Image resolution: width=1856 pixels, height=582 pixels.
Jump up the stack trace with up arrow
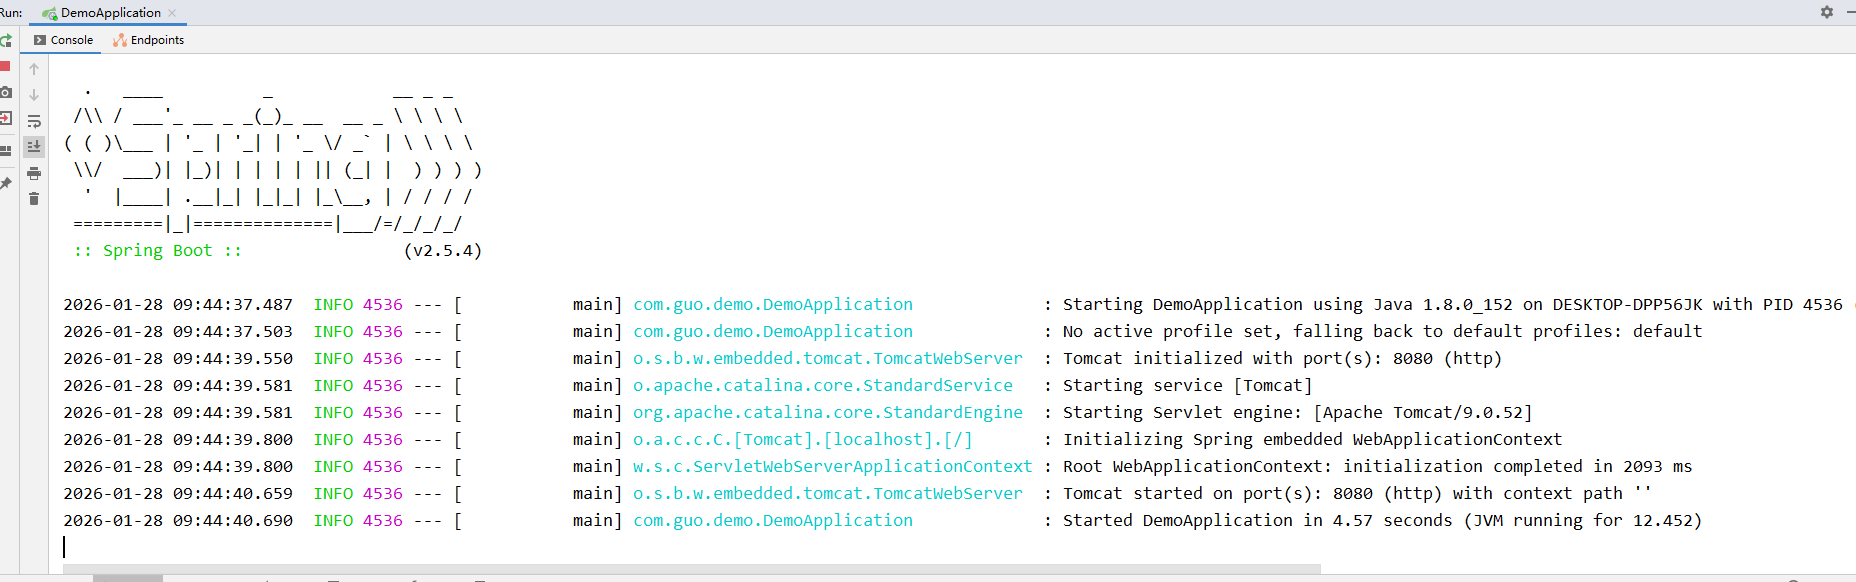(34, 69)
